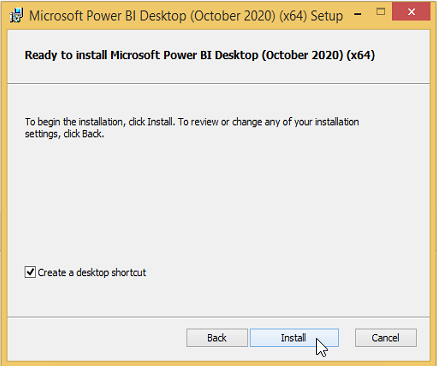Viewport: 437px width, 366px height.
Task: Abort setup using the Cancel button
Action: click(386, 338)
